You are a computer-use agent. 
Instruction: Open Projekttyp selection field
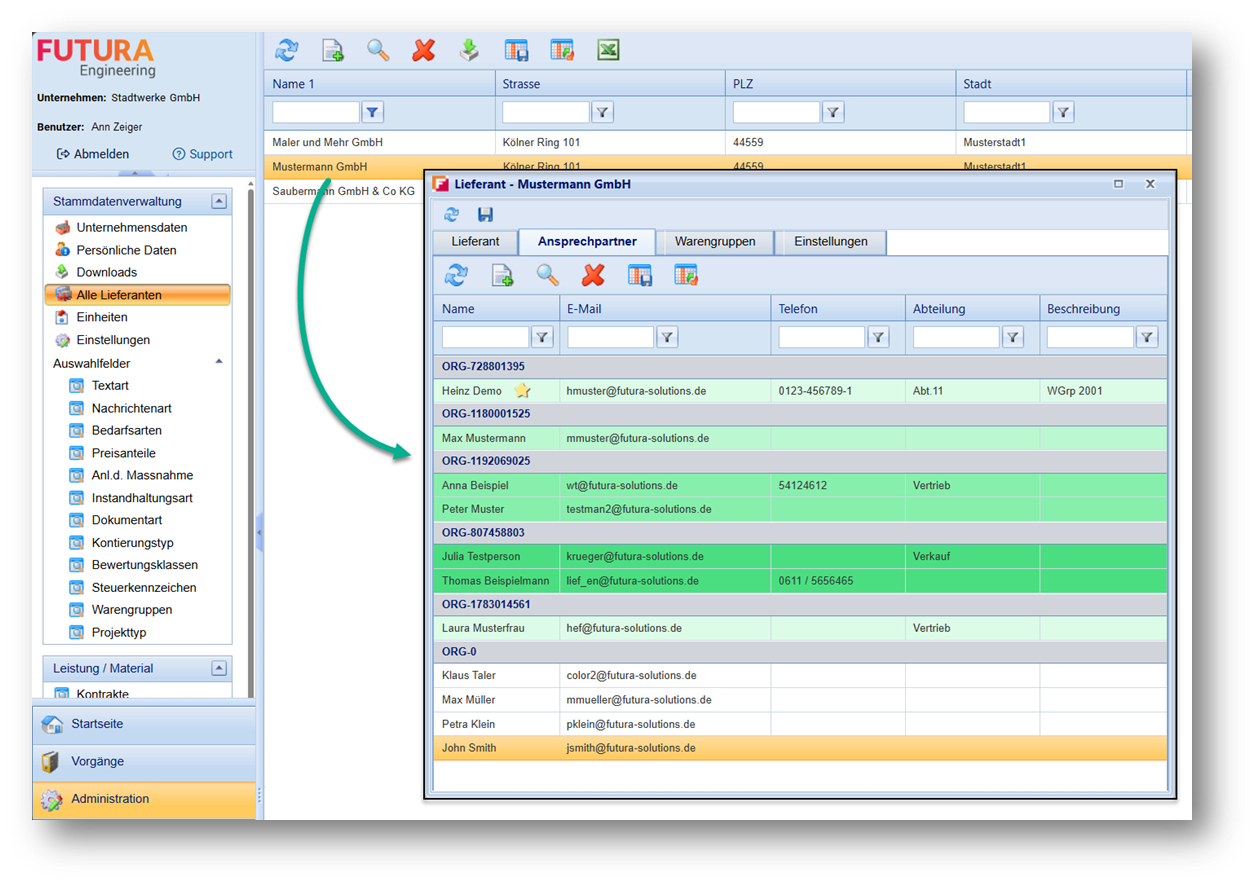[x=118, y=632]
